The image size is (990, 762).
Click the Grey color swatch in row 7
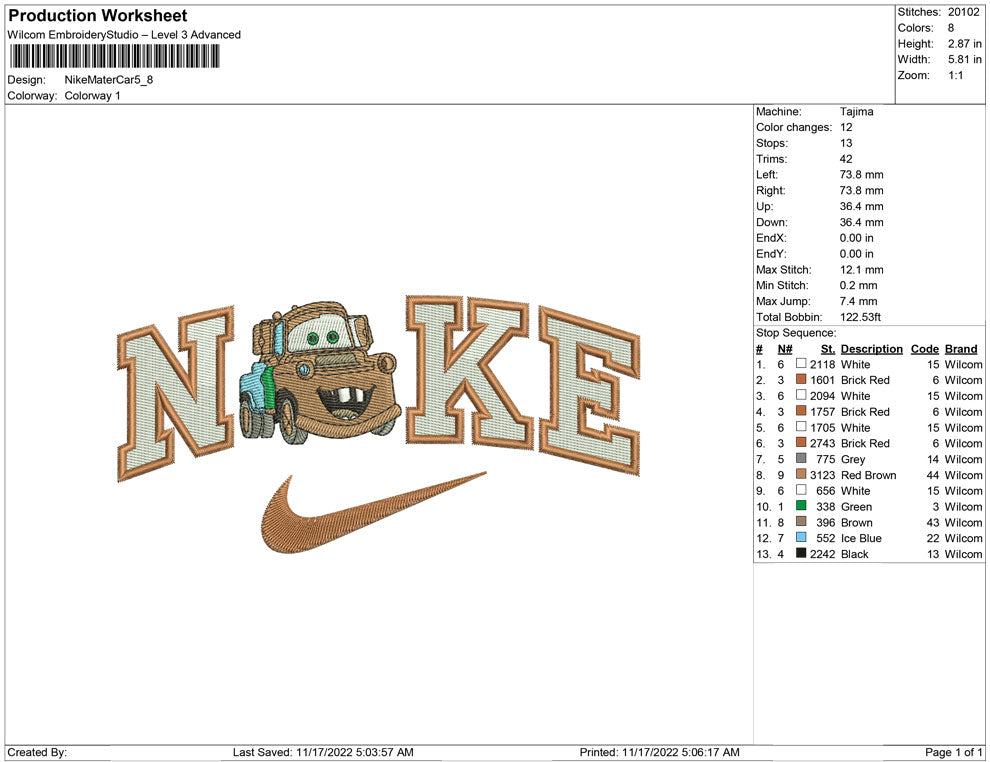click(801, 458)
